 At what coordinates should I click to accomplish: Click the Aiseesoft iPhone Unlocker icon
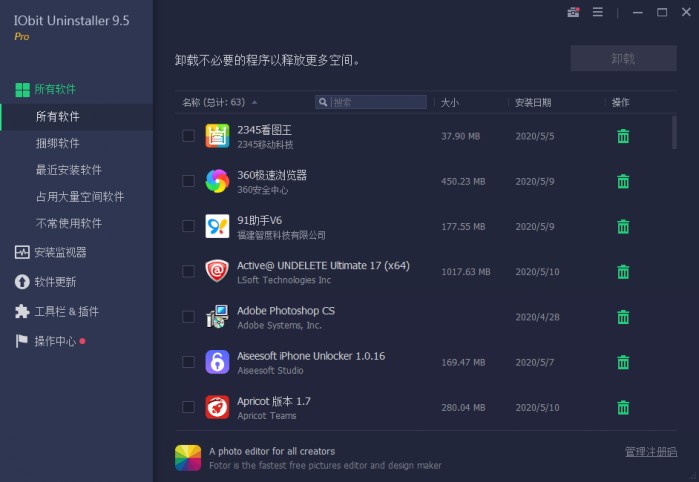coord(217,362)
